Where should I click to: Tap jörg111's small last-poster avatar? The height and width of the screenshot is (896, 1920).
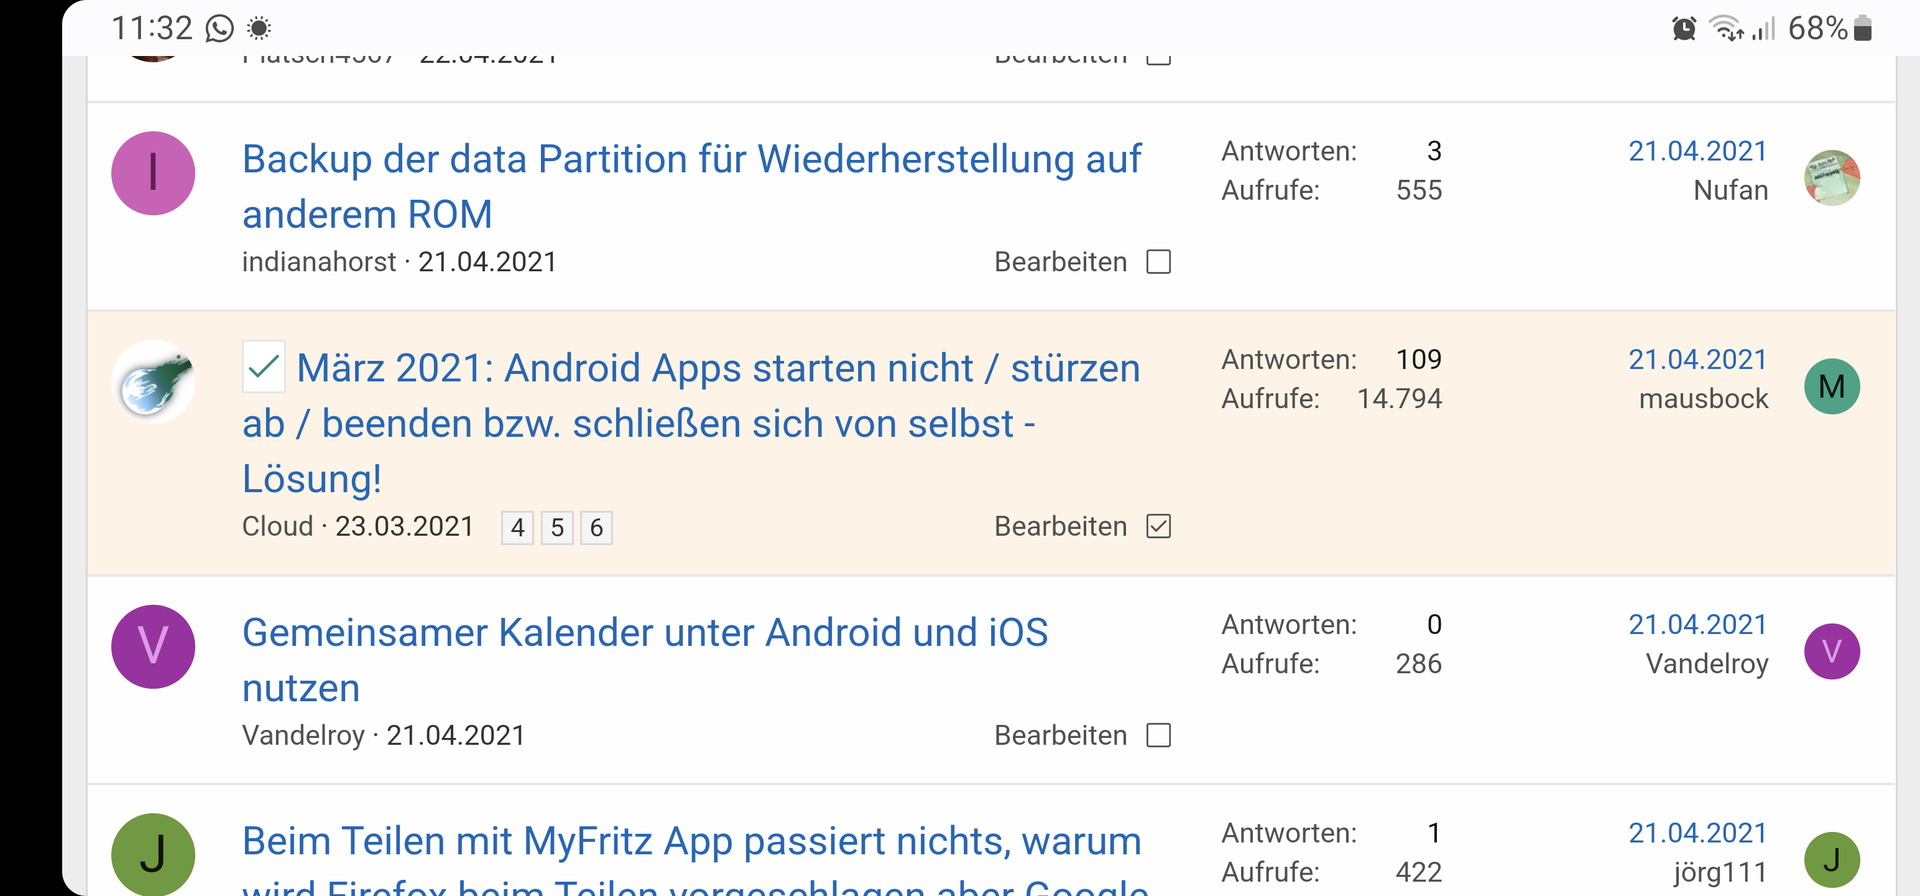[x=1831, y=860]
